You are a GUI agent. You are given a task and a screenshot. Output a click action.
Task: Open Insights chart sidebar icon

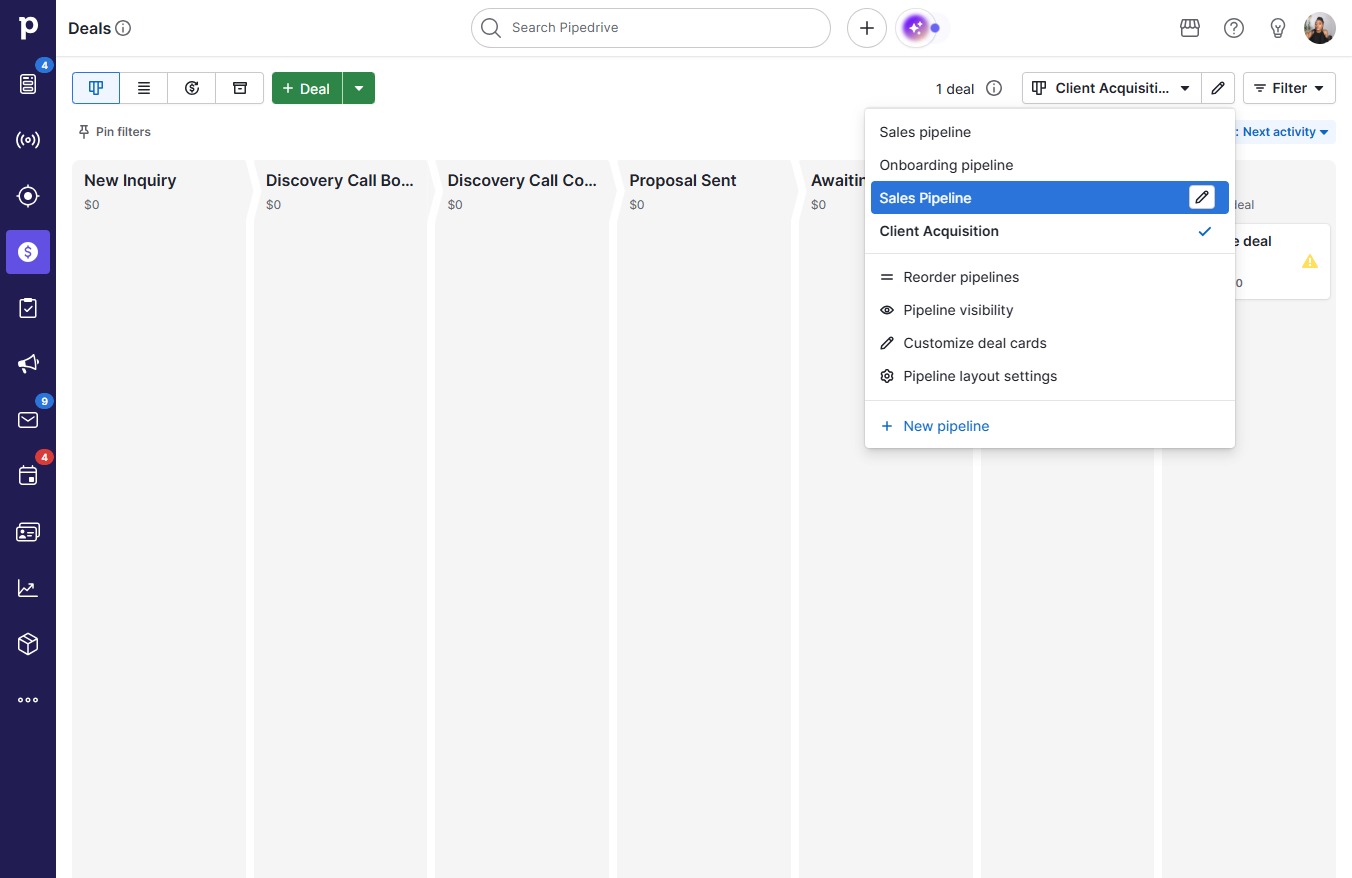click(x=28, y=588)
